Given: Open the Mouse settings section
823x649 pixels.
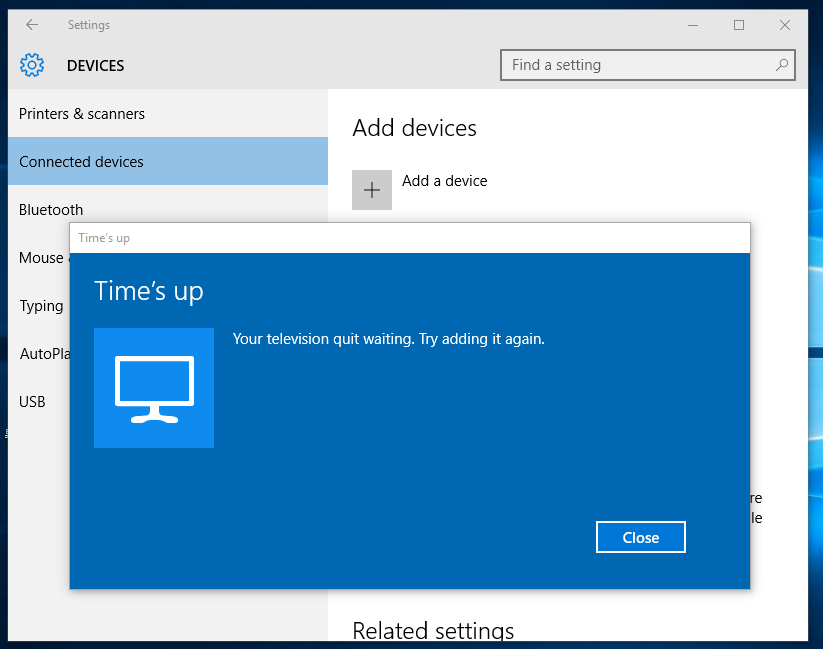Looking at the screenshot, I should tap(40, 257).
